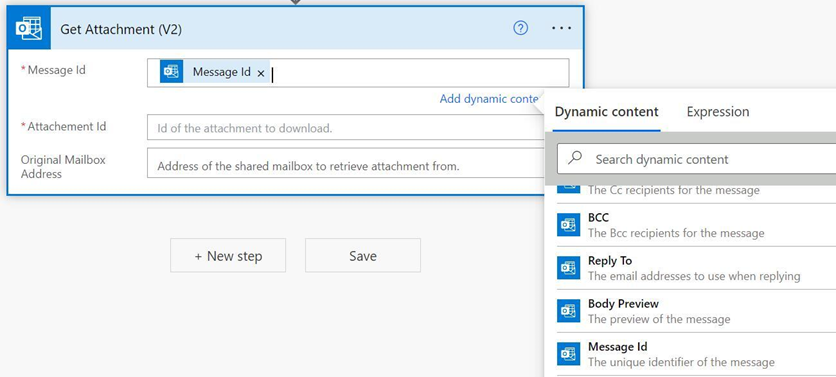
Task: Click the Get Attachment (V2) title
Action: (x=121, y=29)
